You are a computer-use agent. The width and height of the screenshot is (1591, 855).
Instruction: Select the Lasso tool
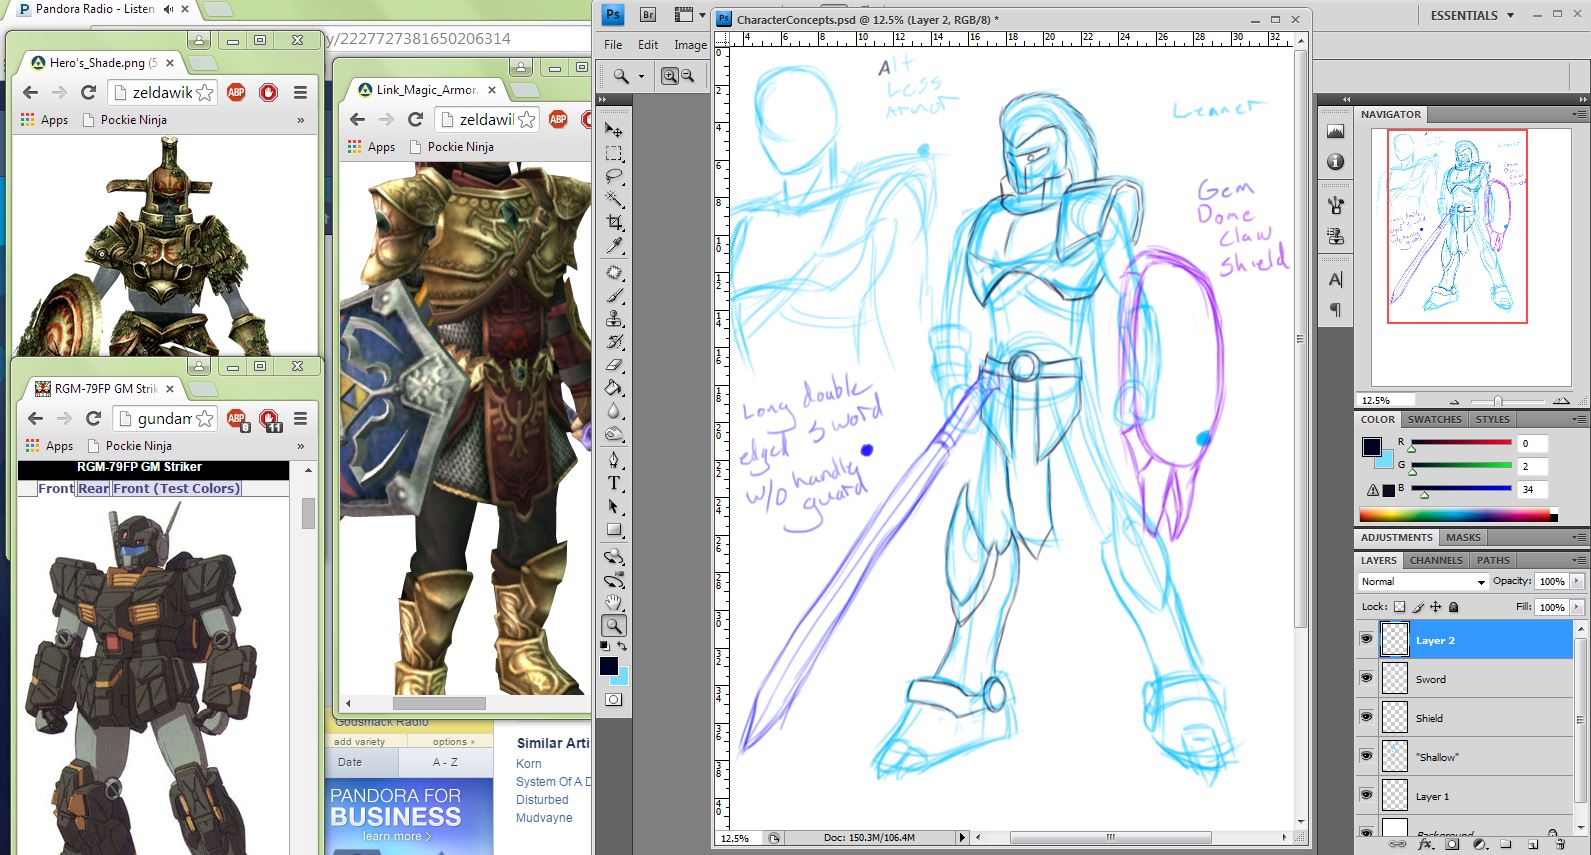[614, 176]
